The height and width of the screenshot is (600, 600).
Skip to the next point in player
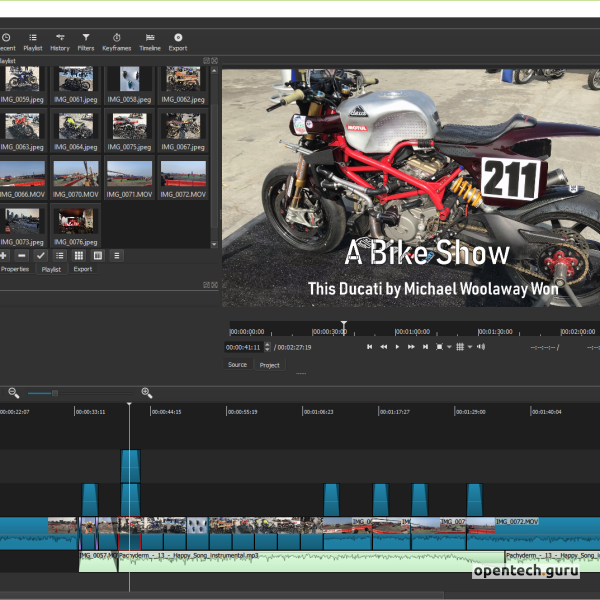pos(425,347)
